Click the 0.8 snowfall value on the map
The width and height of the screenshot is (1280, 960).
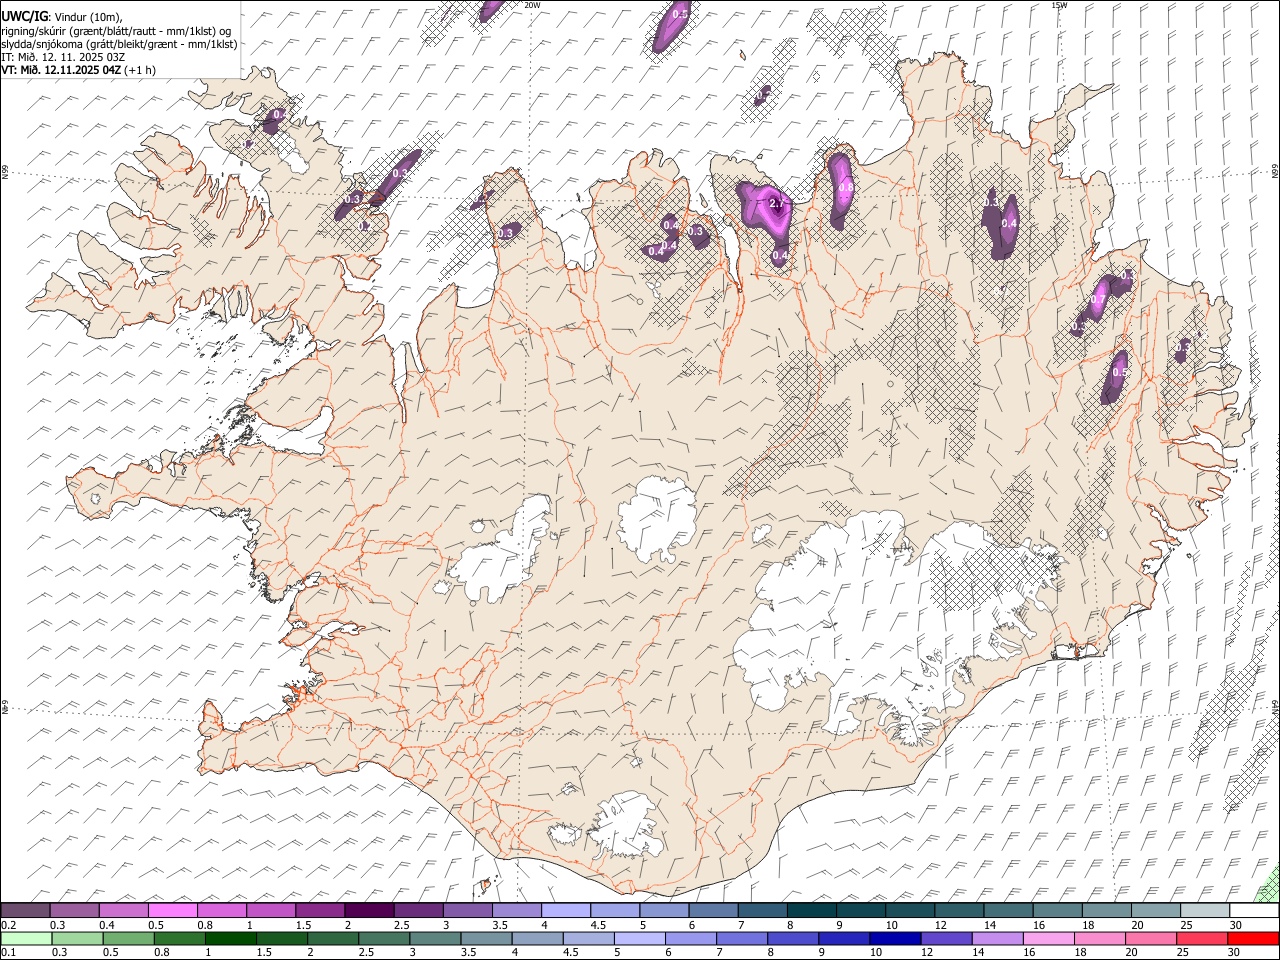pyautogui.click(x=845, y=187)
